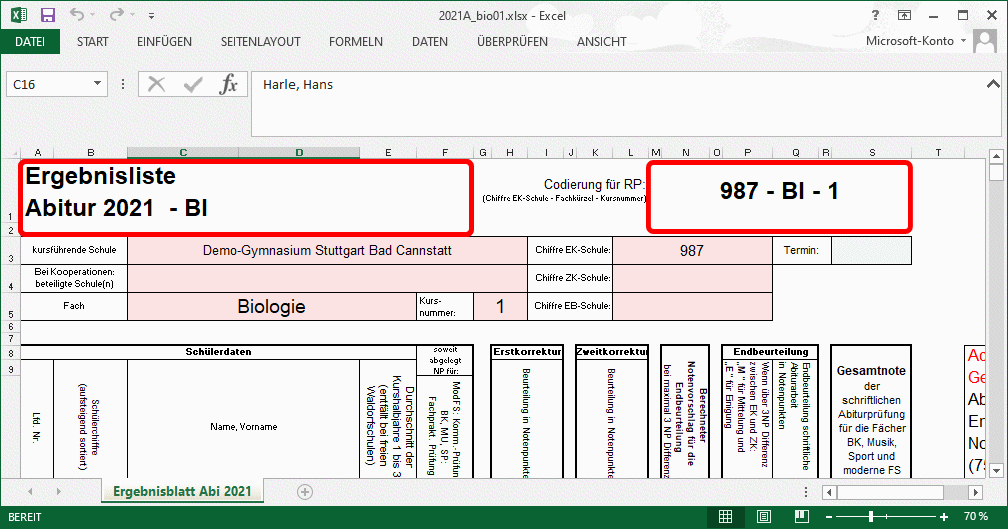
Task: Confirm entry with the checkmark icon
Action: pyautogui.click(x=192, y=85)
